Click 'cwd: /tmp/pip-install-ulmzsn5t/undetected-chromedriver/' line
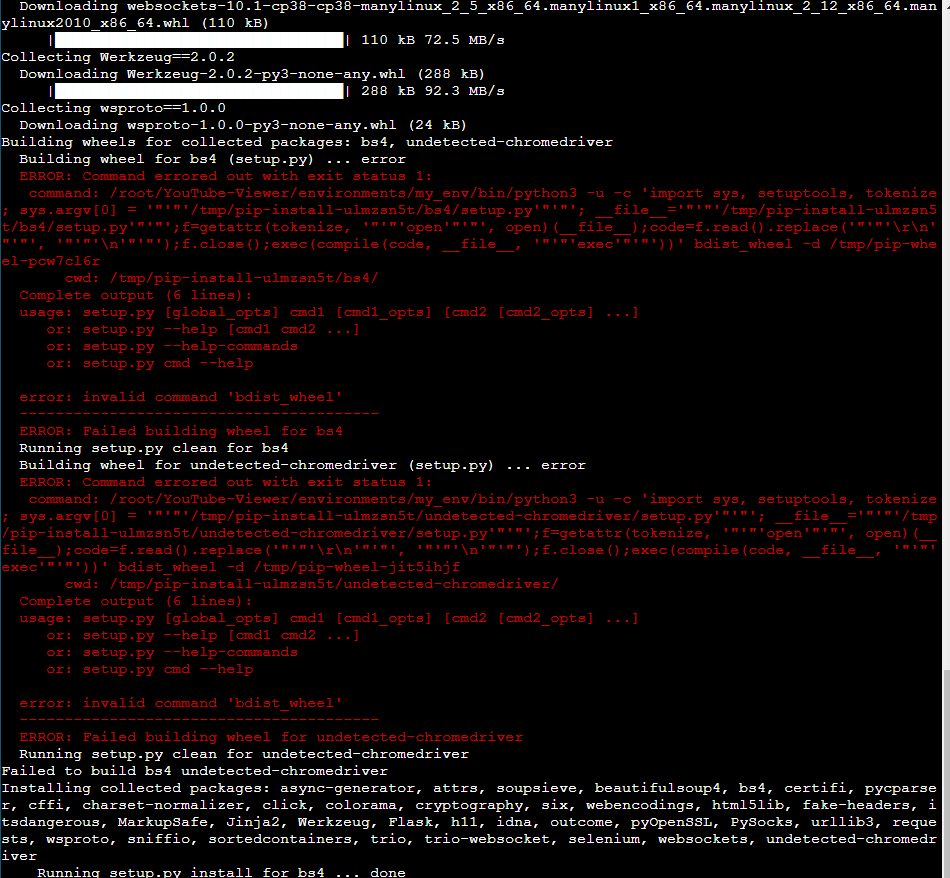The image size is (950, 878). [x=311, y=584]
